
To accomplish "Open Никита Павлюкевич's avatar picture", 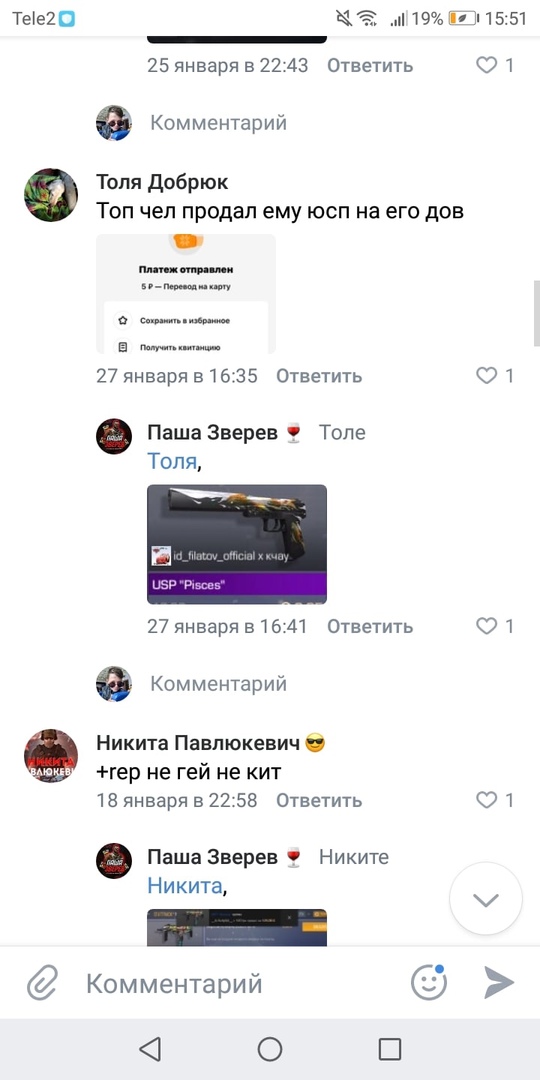I will pyautogui.click(x=51, y=756).
